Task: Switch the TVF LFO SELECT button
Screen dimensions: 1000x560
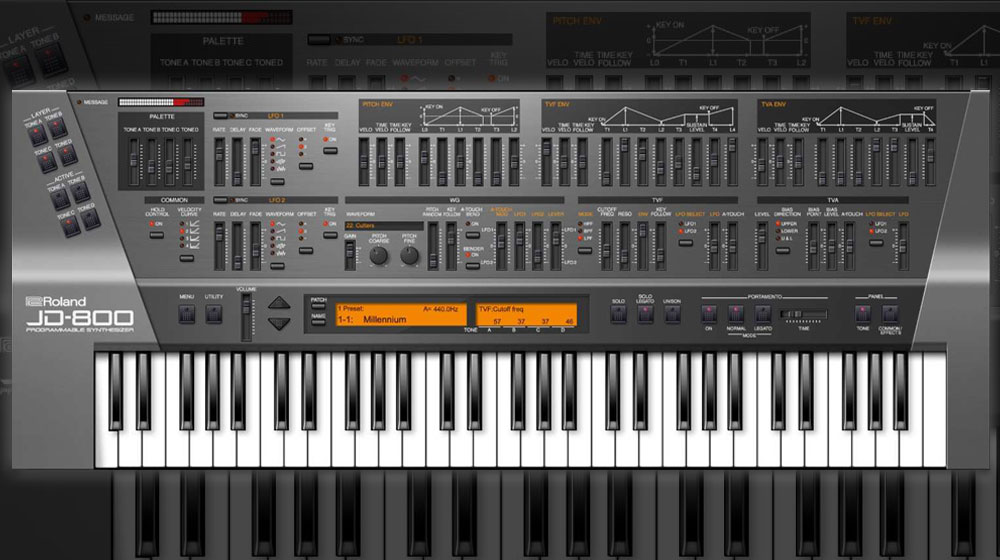Action: click(x=686, y=243)
